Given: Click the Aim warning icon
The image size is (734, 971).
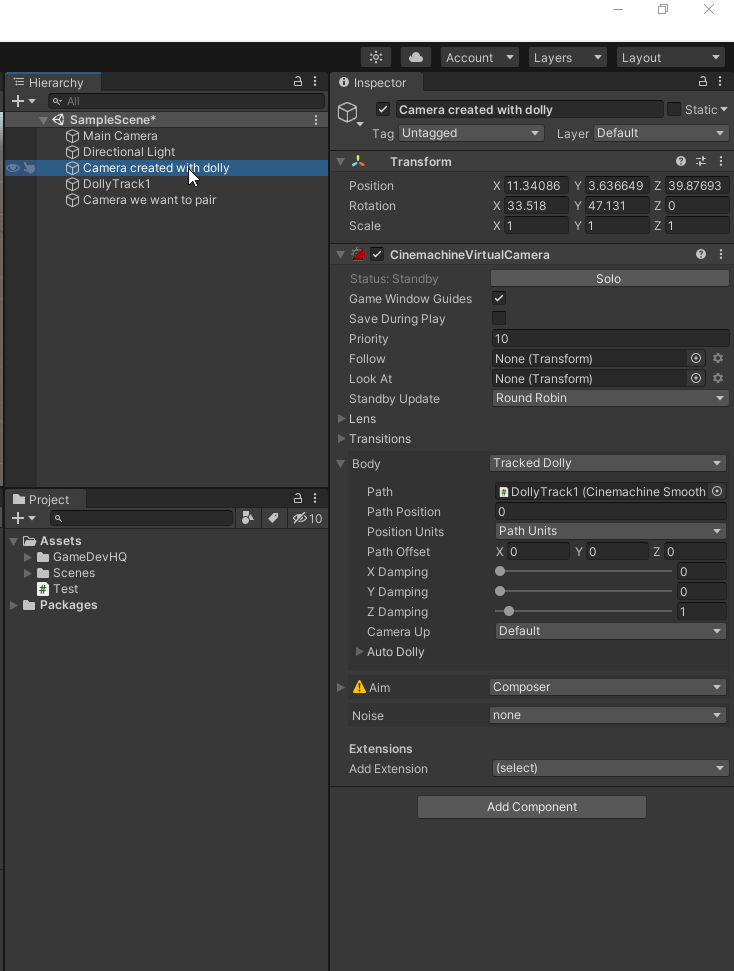Looking at the screenshot, I should point(359,687).
